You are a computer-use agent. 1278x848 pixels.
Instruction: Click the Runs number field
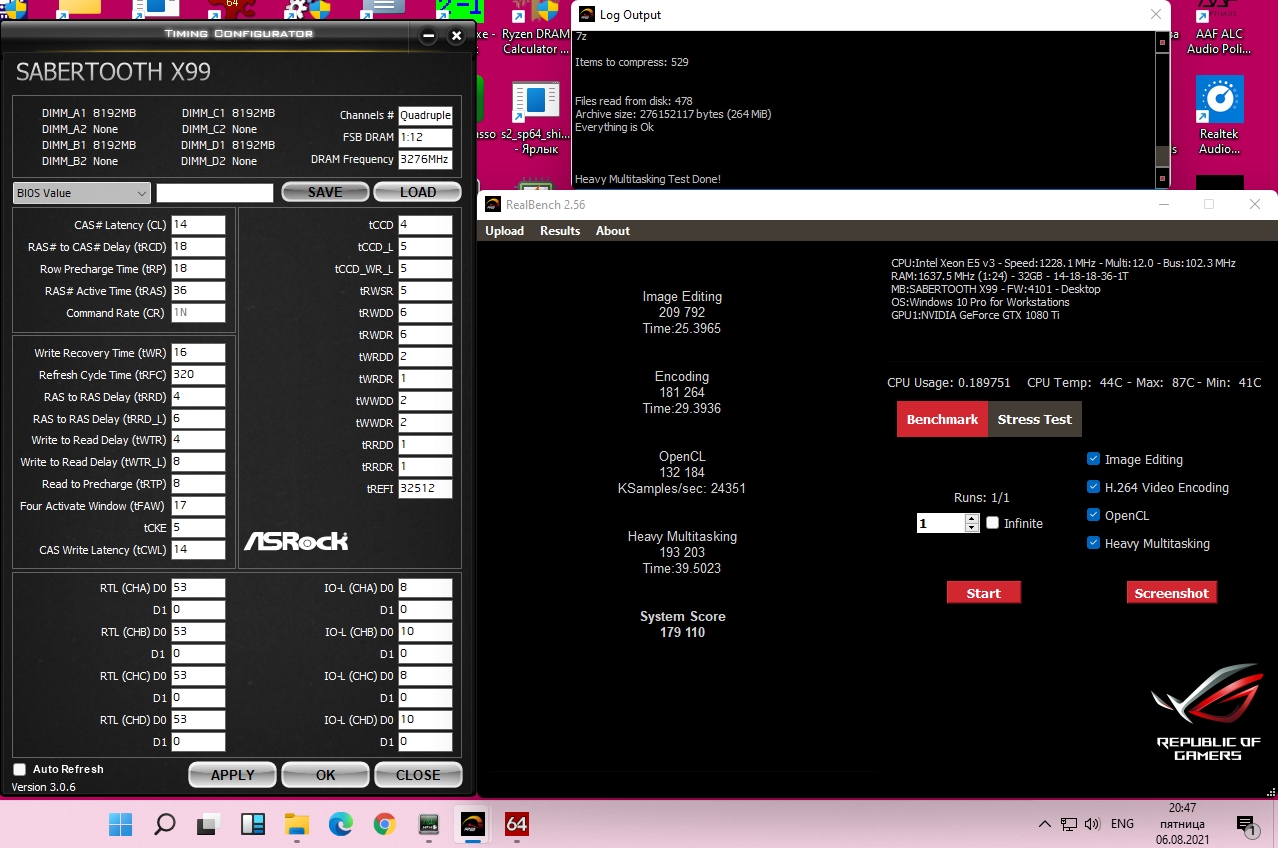coord(941,523)
